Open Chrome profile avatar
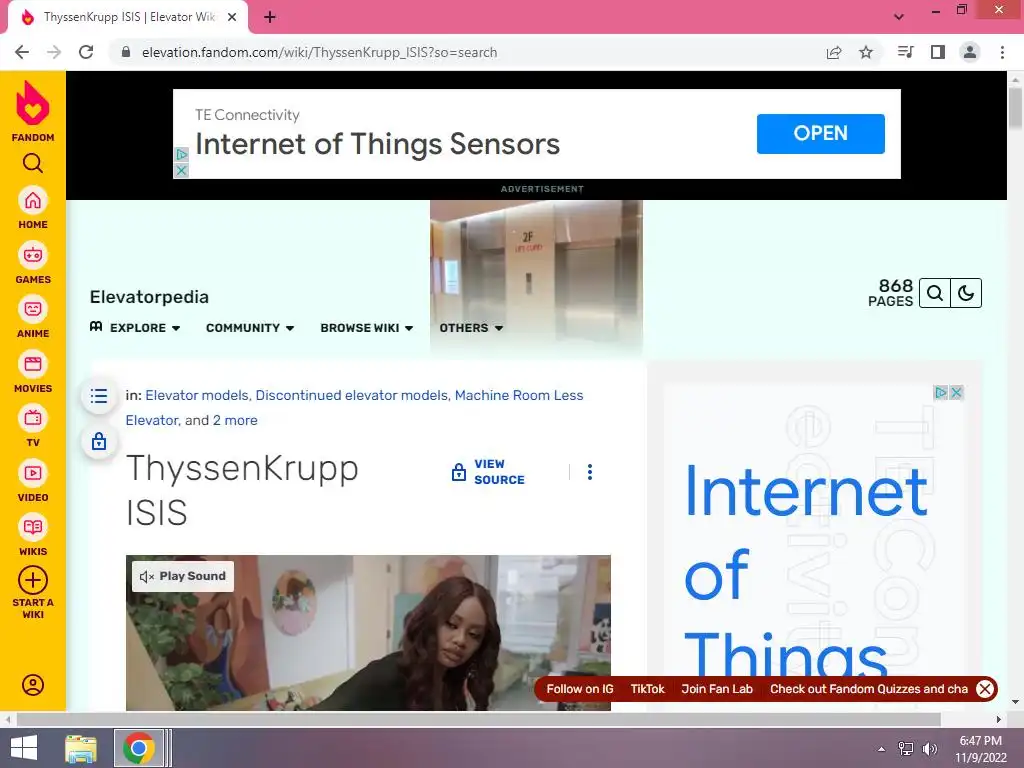1024x768 pixels. pyautogui.click(x=970, y=52)
